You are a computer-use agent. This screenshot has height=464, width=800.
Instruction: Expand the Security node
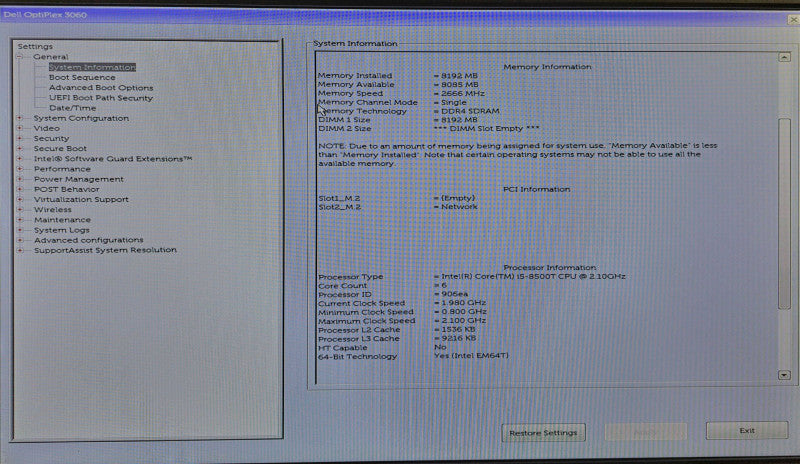click(x=19, y=138)
